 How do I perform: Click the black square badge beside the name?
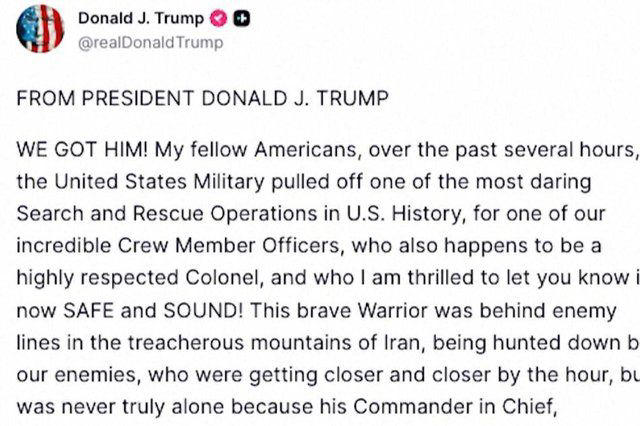(243, 19)
